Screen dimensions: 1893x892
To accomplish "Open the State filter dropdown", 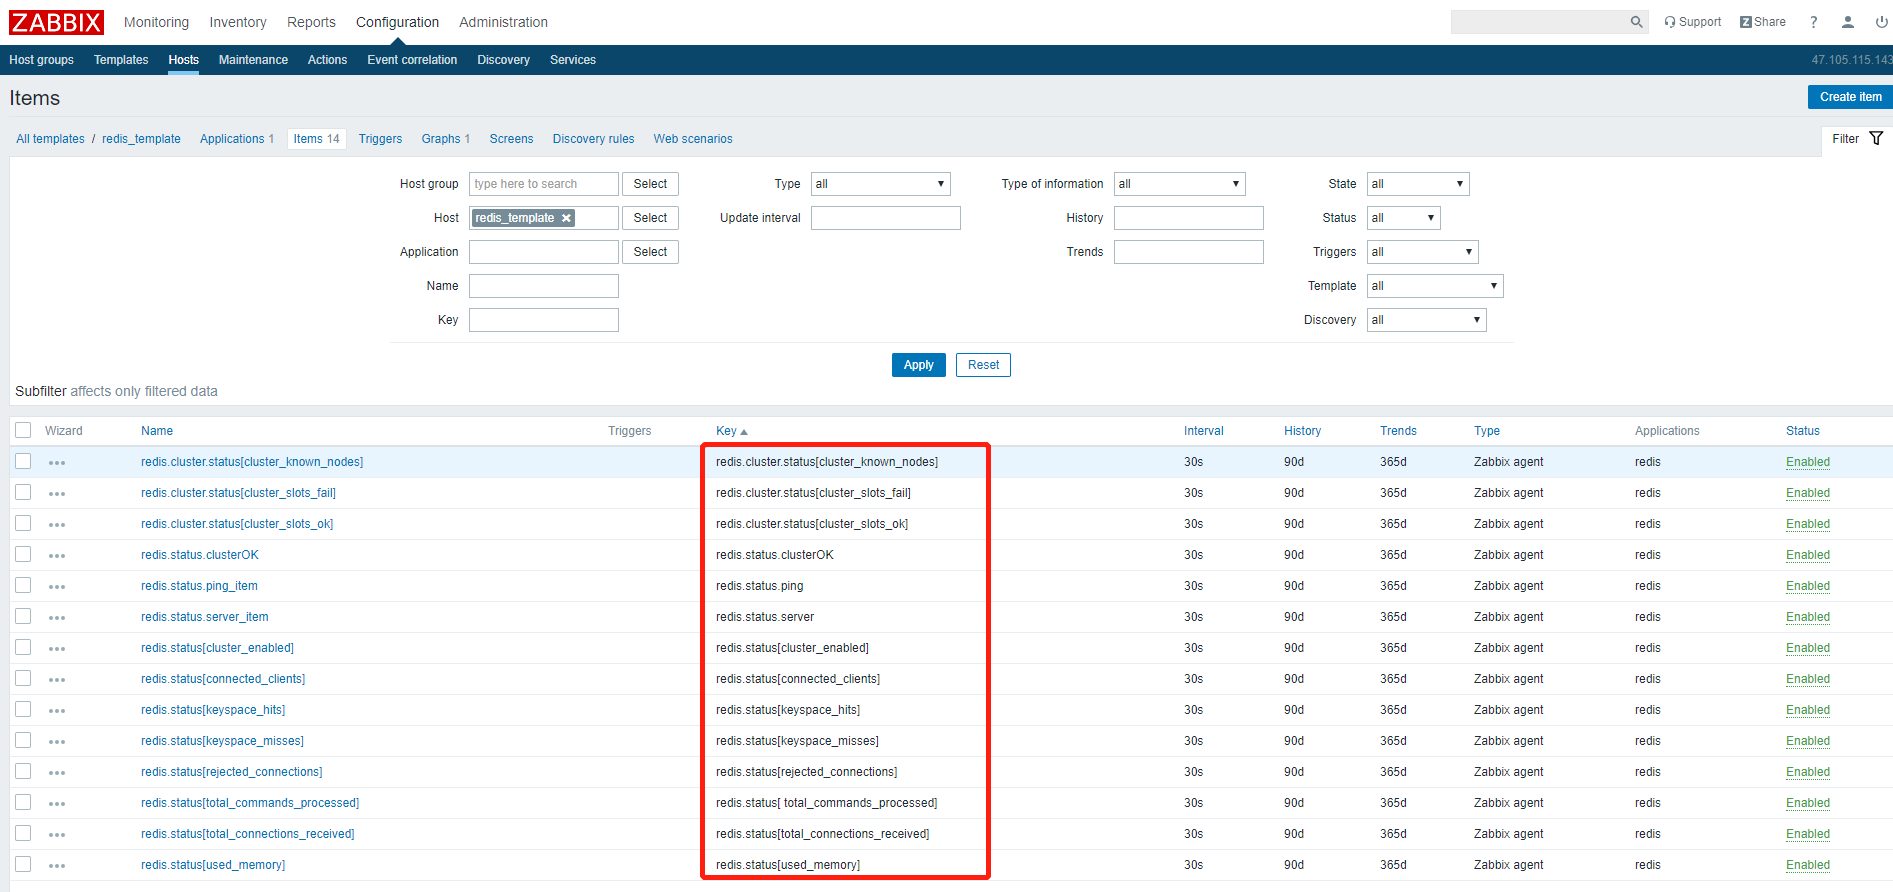I will (1418, 184).
